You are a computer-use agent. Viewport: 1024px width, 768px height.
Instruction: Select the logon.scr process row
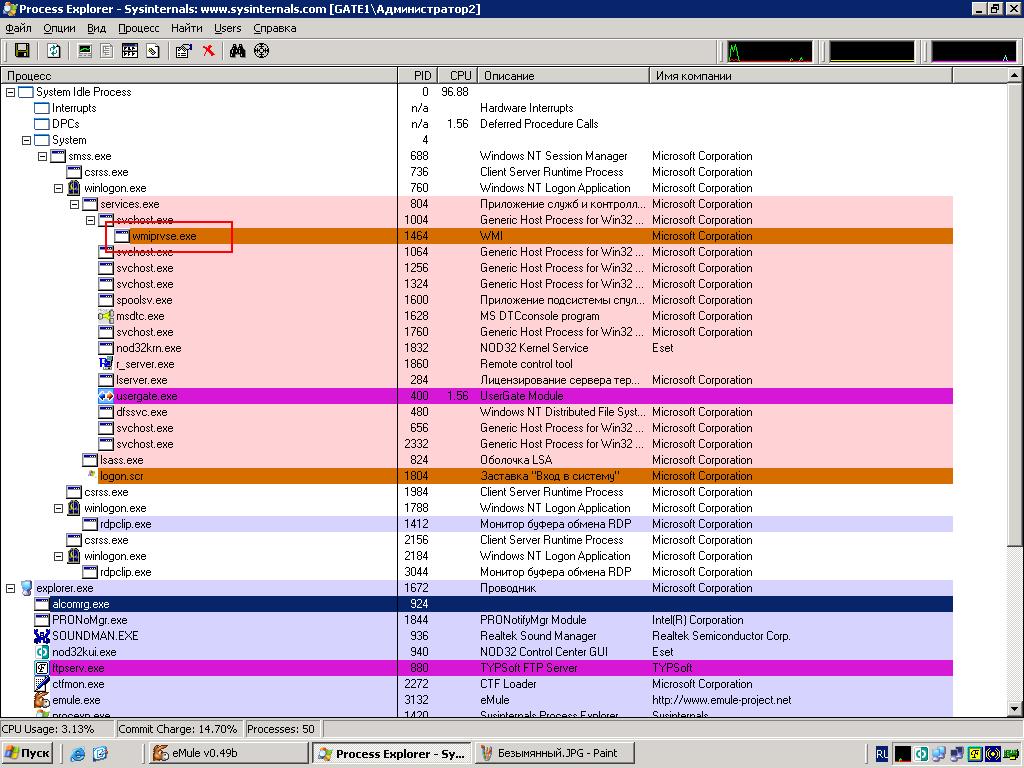point(477,476)
